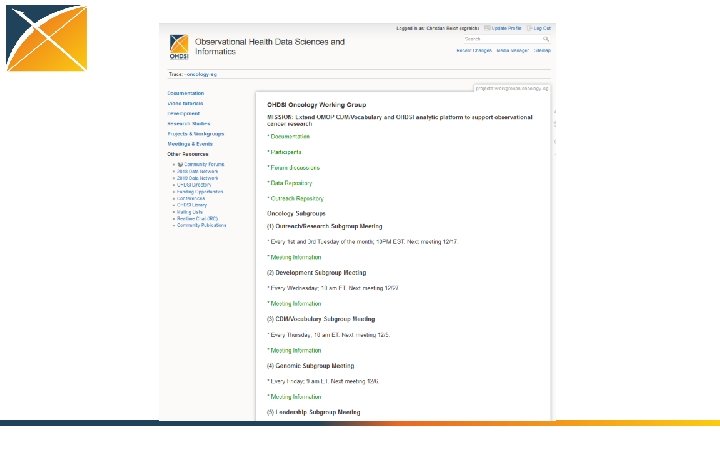Open Documentation in the left sidebar
The image size is (720, 450).
coord(186,93)
